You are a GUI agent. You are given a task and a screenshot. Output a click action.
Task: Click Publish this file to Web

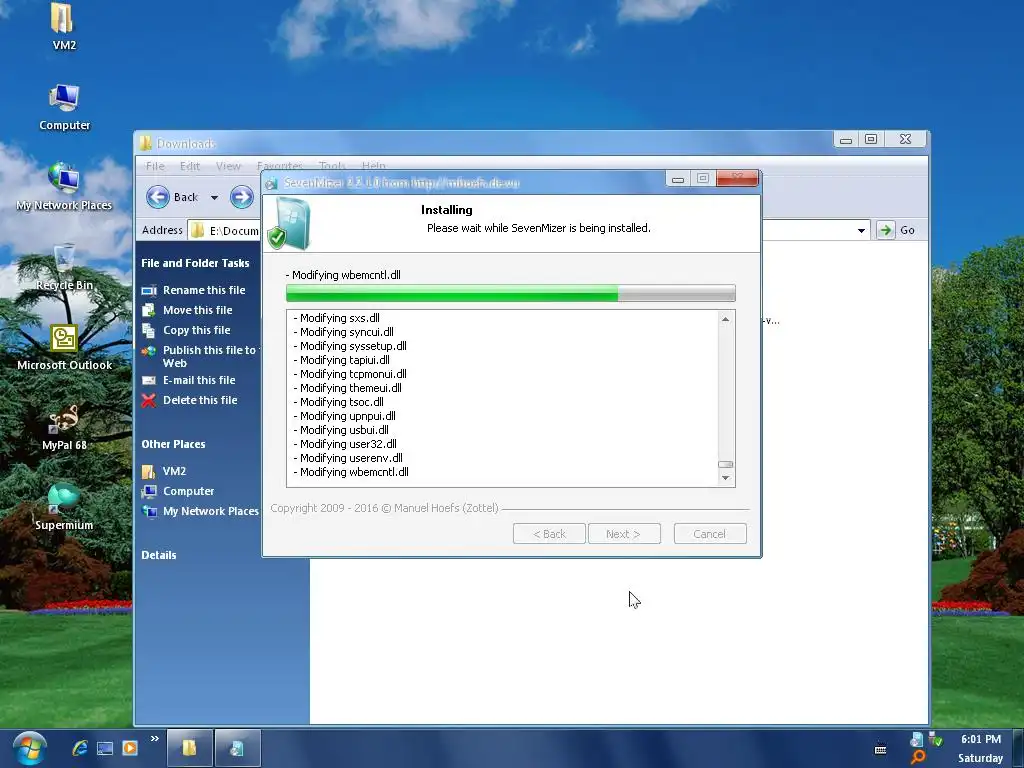209,357
